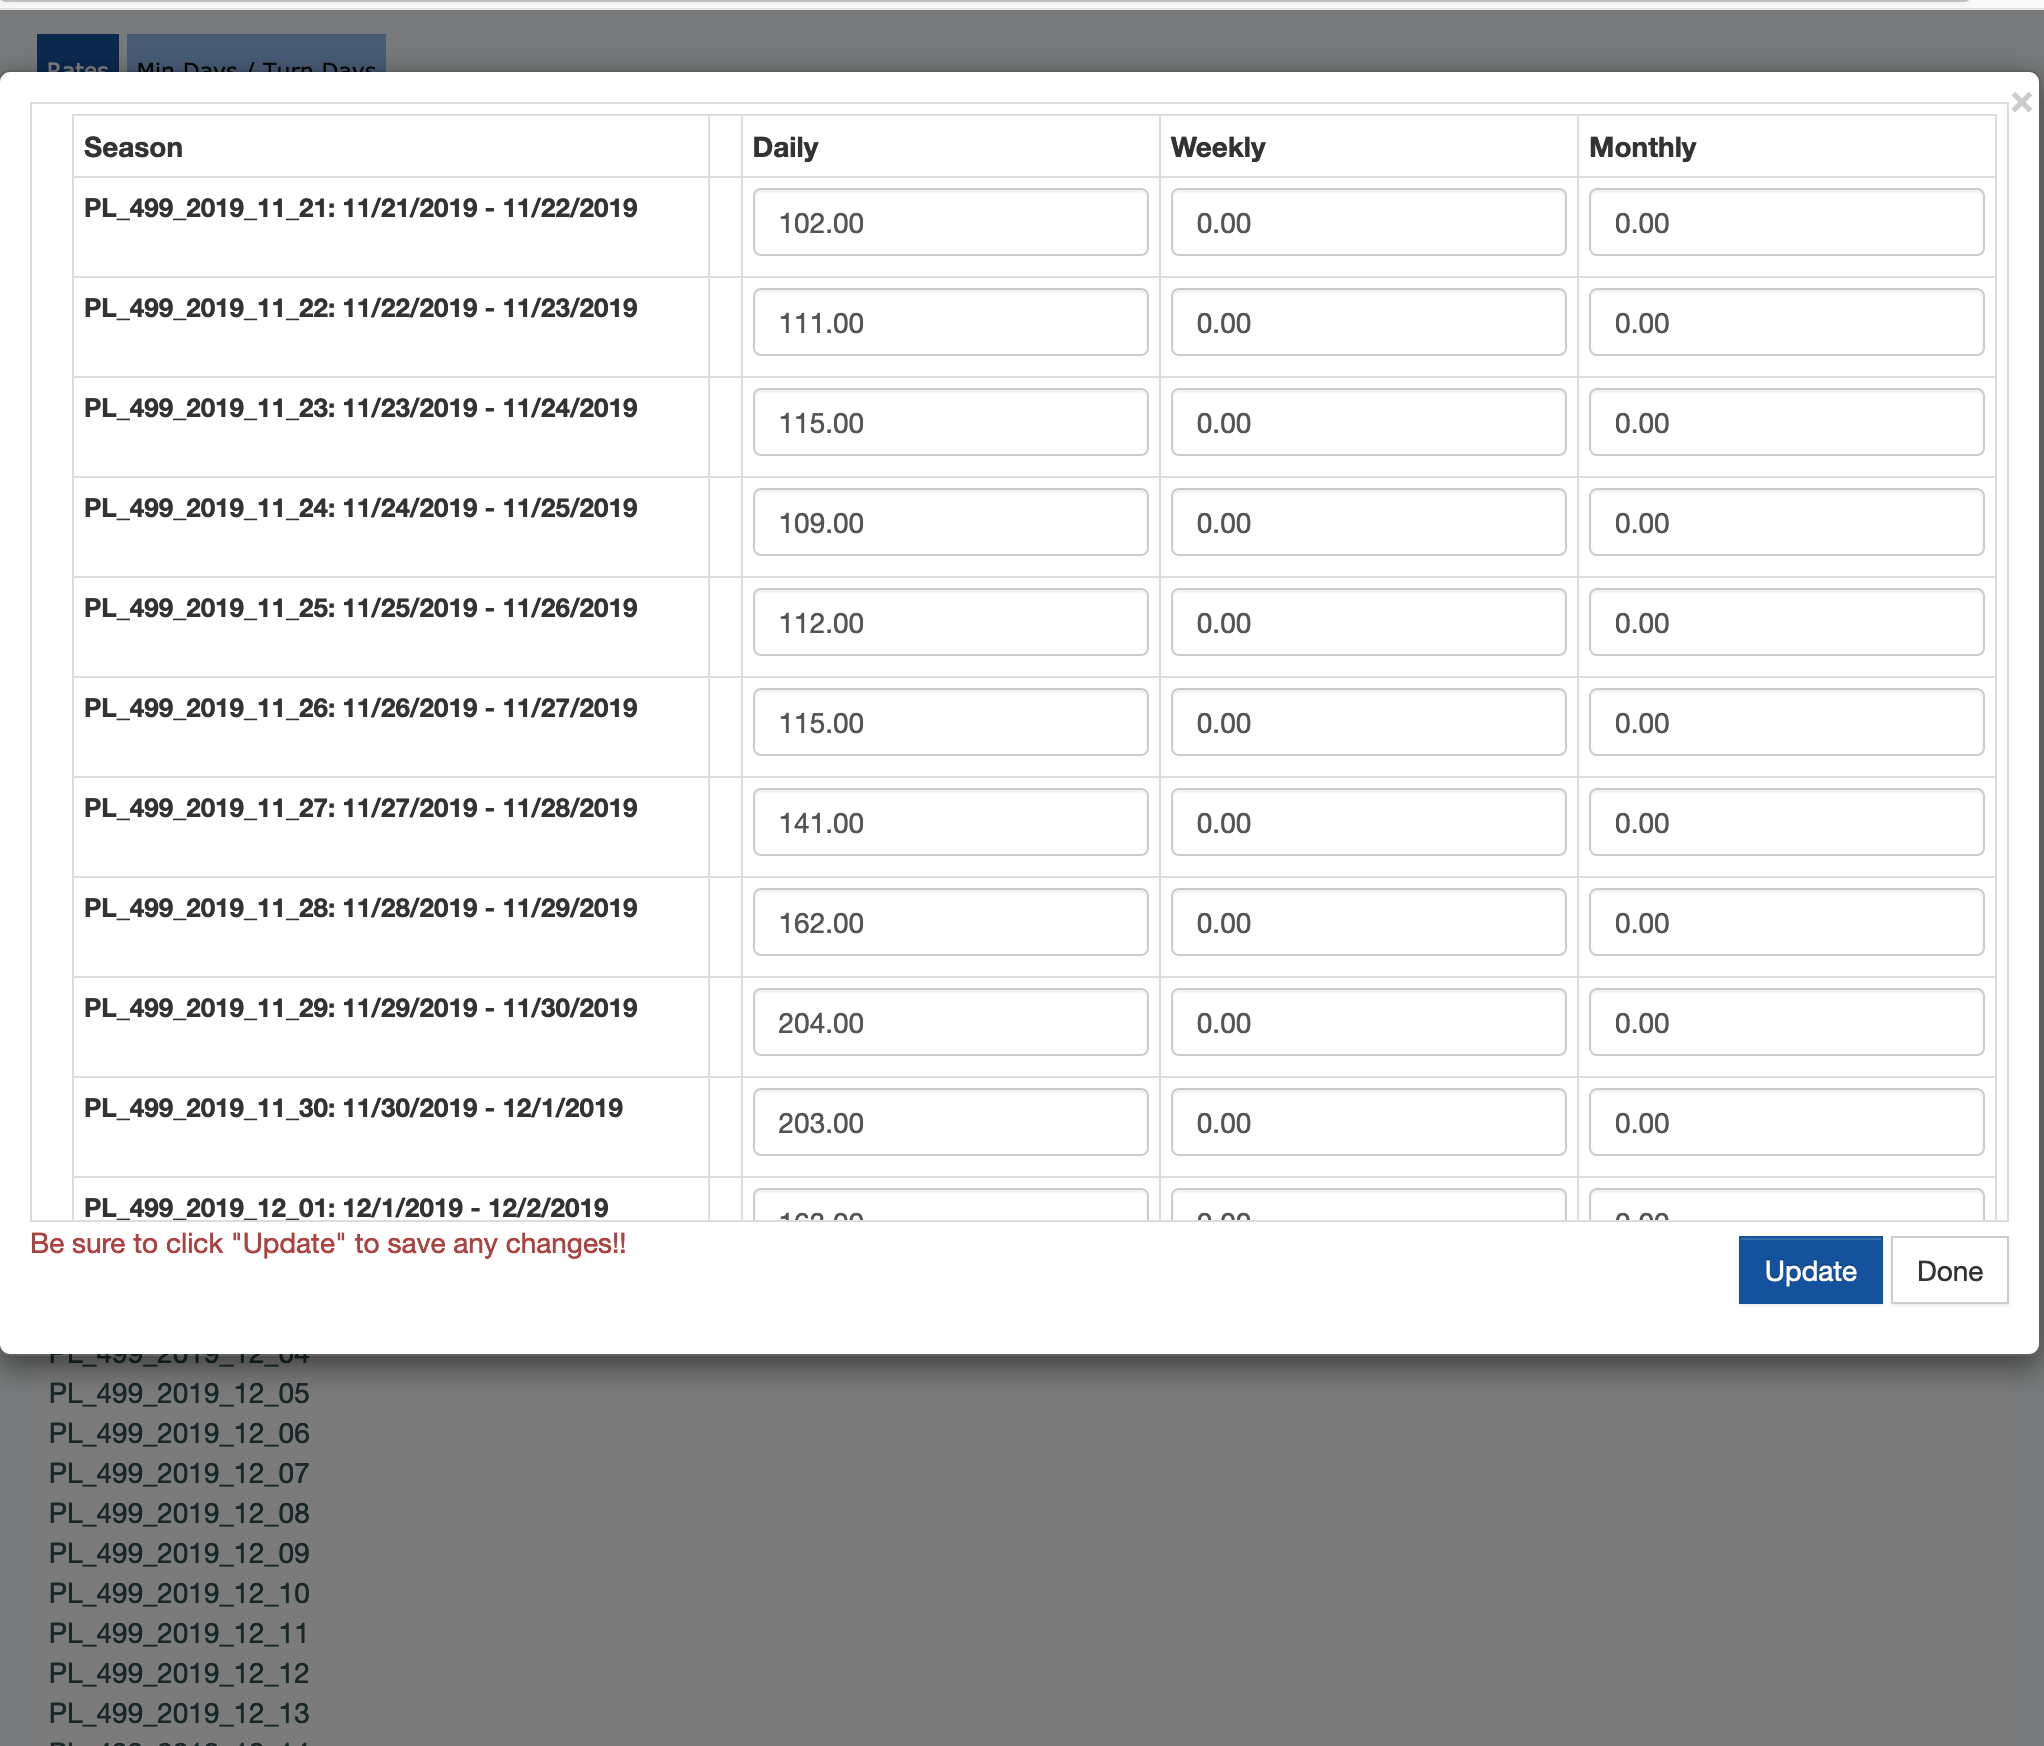Edit daily rate 203.00 for 11/30/2019
This screenshot has height=1746, width=2044.
click(949, 1122)
